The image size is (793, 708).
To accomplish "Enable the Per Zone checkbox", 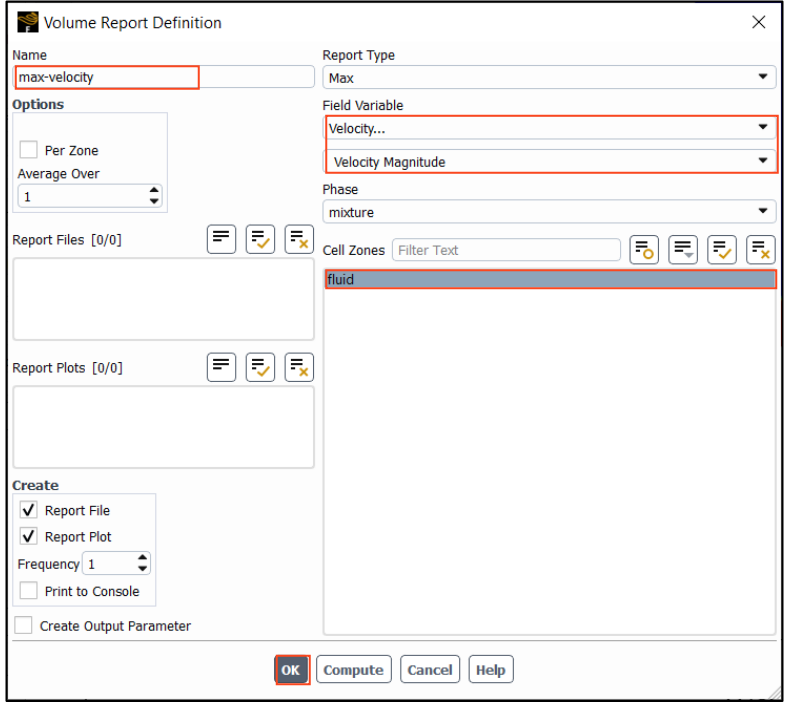I will [x=29, y=150].
